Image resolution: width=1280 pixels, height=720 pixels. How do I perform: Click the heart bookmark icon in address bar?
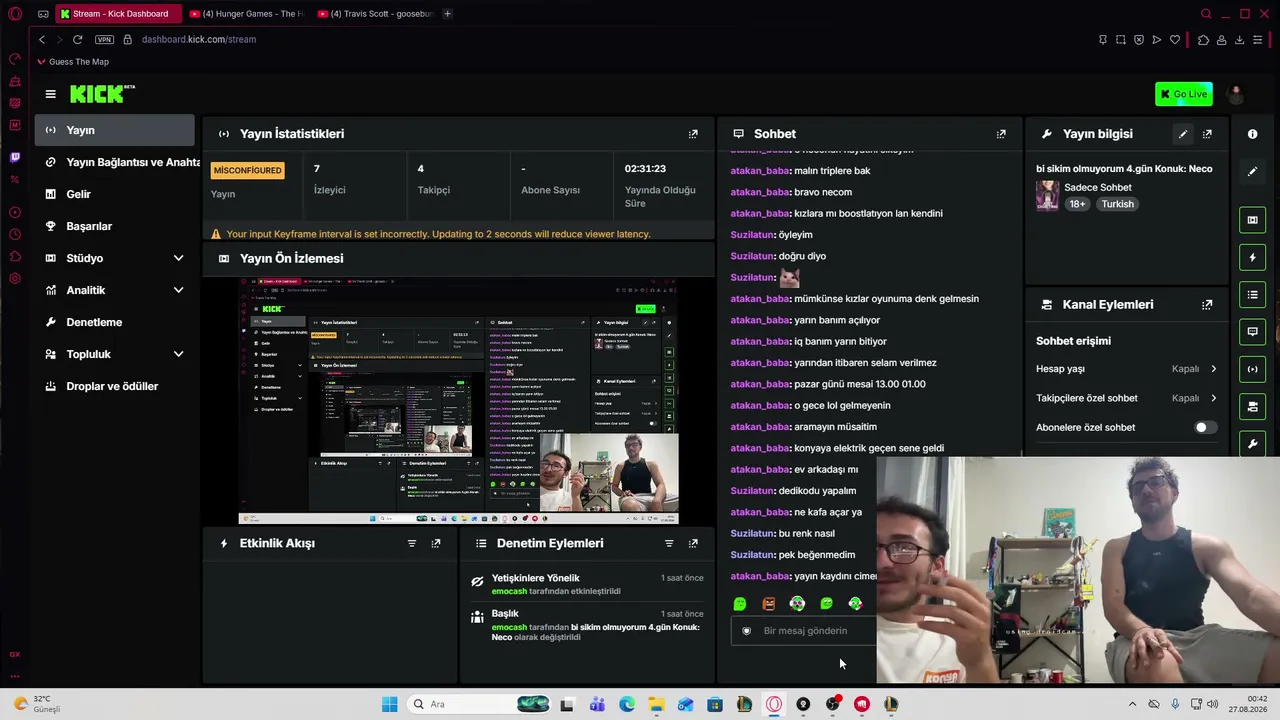click(x=1175, y=40)
